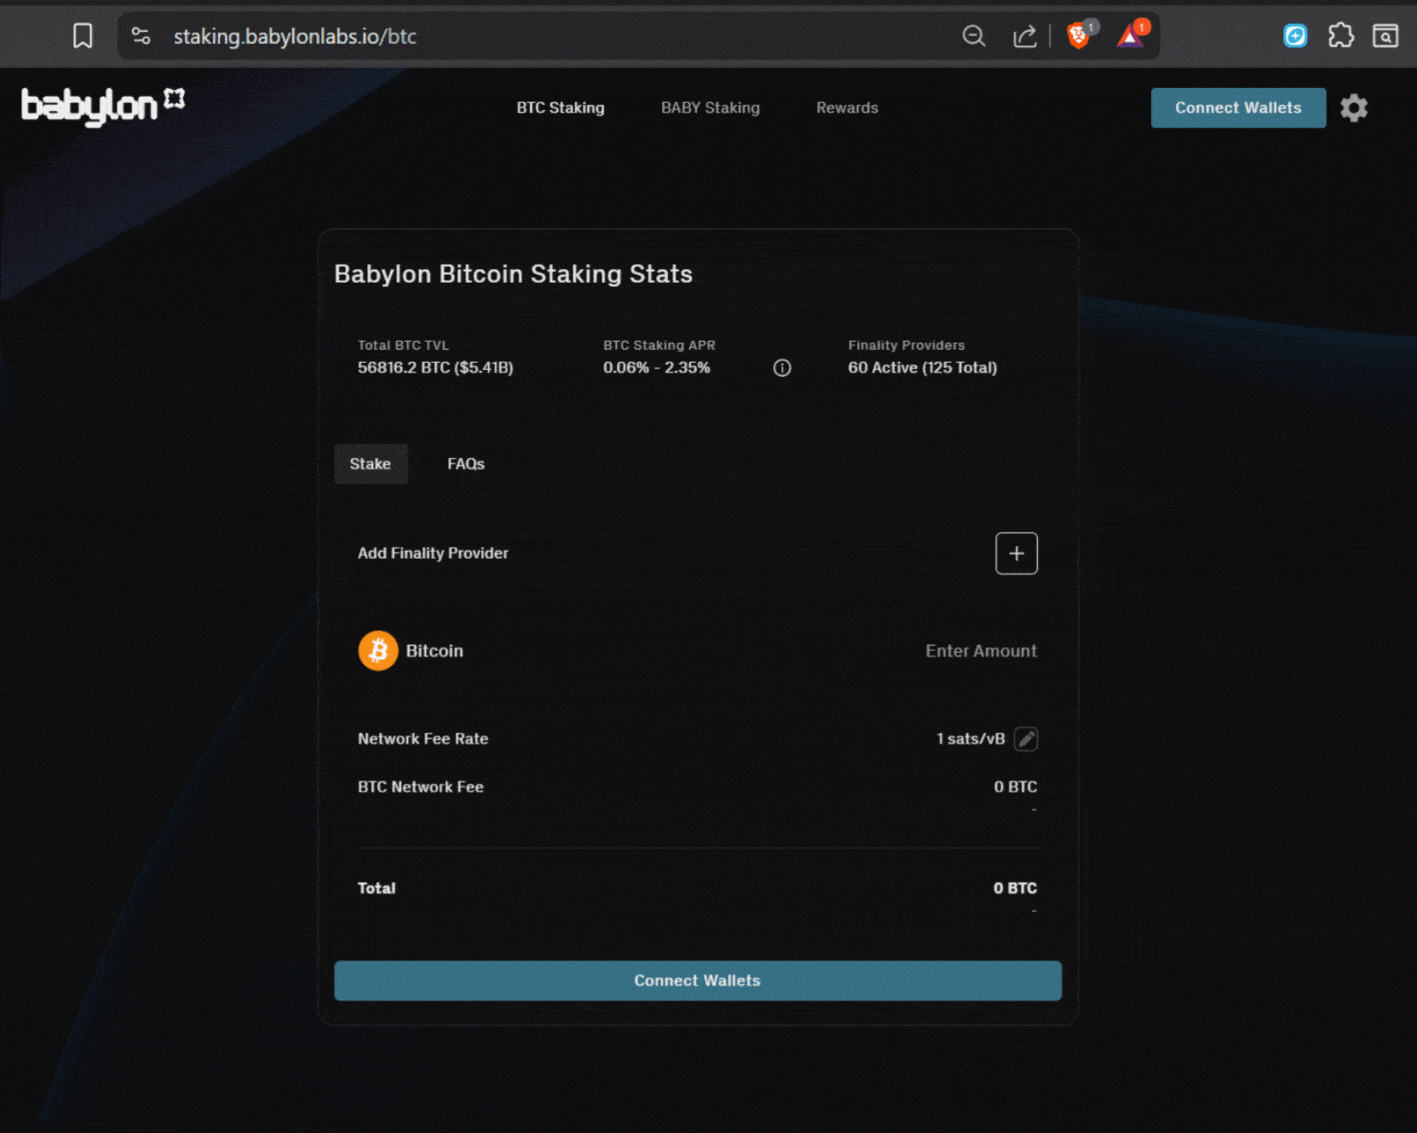Viewport: 1417px width, 1133px height.
Task: Click the Connect Wallets button in the header
Action: click(x=1238, y=107)
